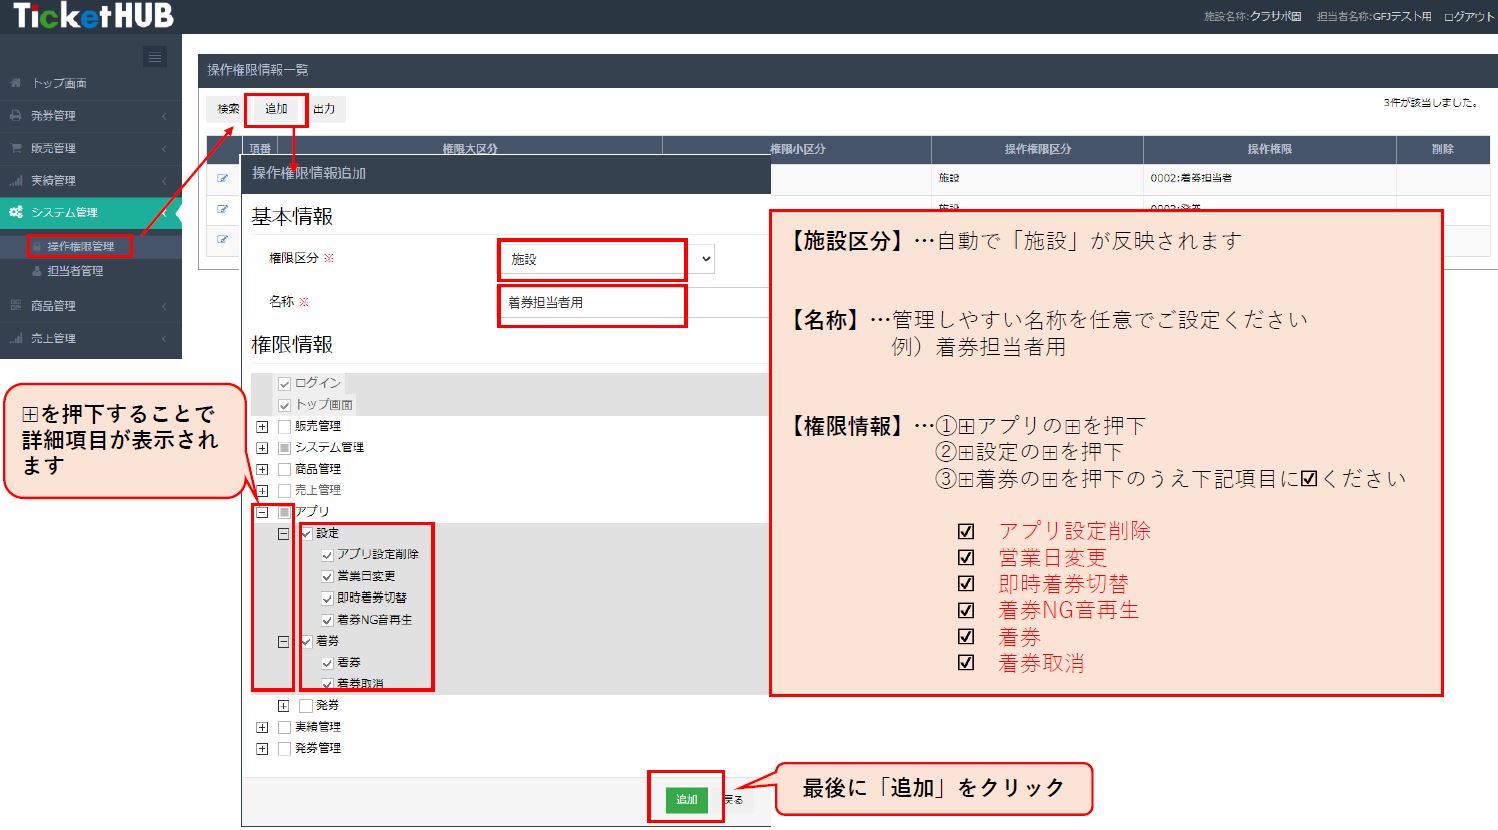
Task: Click the edit icon in third table row
Action: pos(223,240)
